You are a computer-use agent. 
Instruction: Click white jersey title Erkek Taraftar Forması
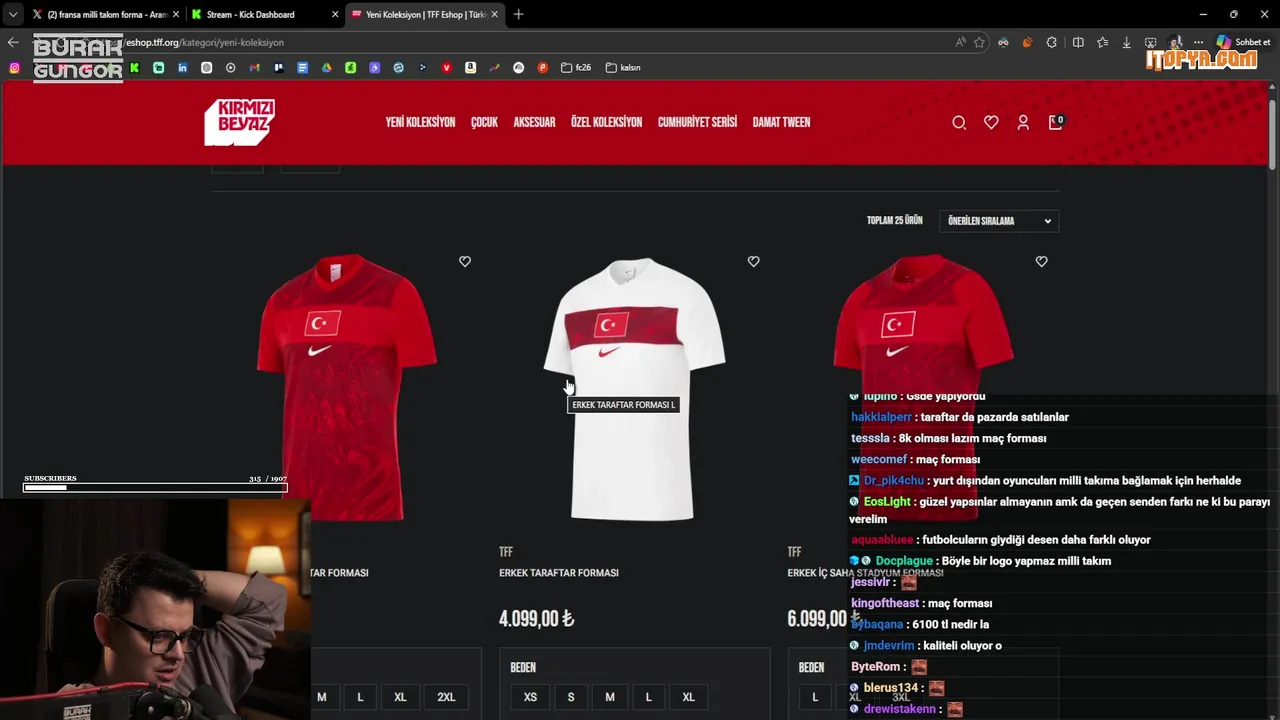pos(559,573)
